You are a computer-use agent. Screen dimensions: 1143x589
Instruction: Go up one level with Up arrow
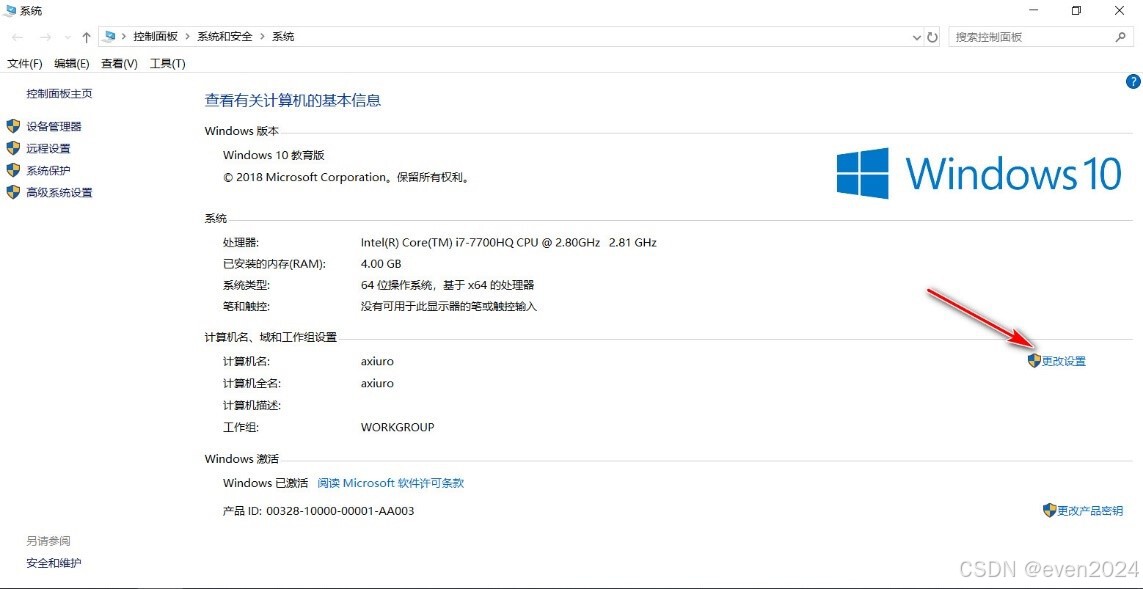[86, 37]
